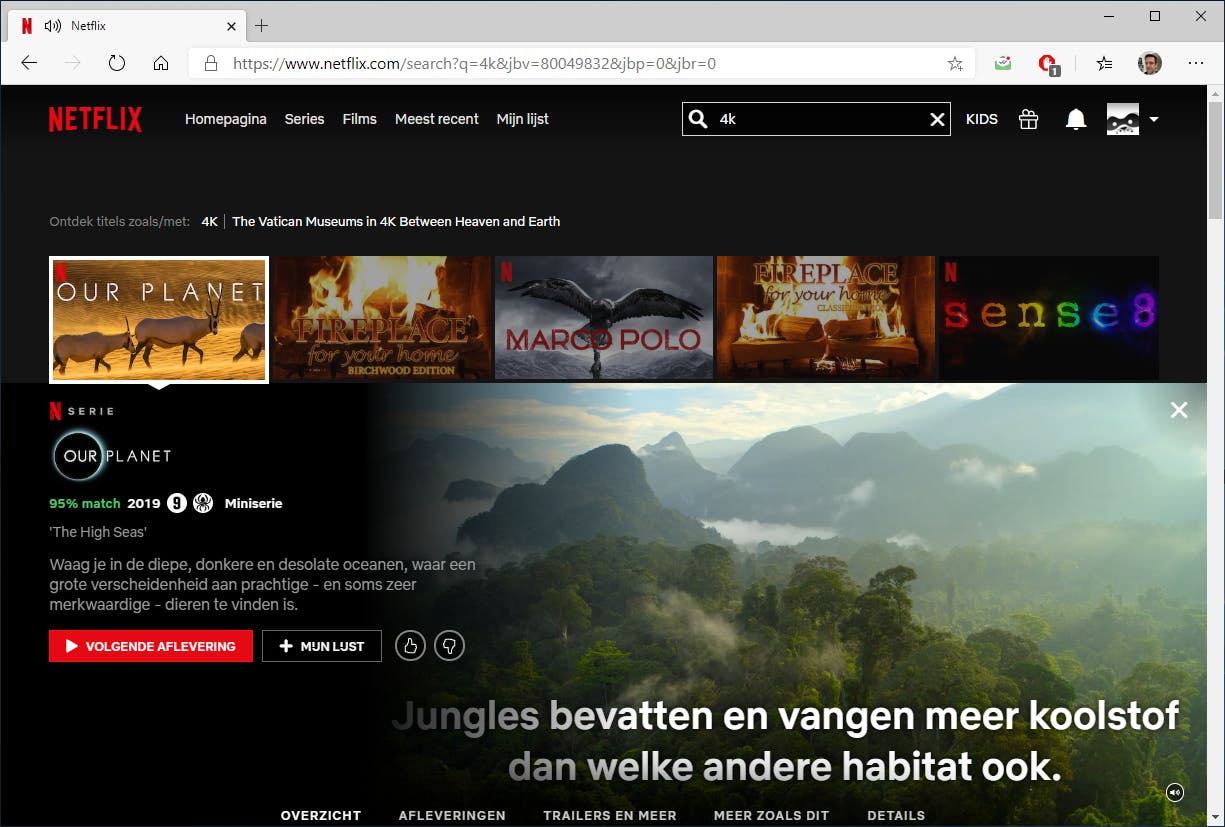
Task: Switch to Trailers en meer tab
Action: click(x=610, y=815)
